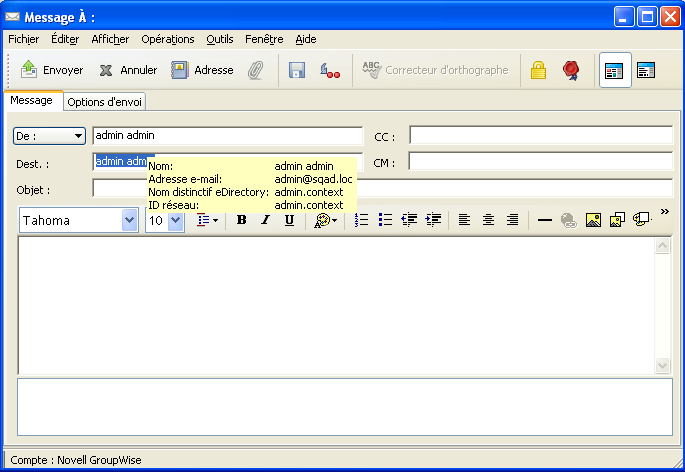
Task: Insert an image into the message
Action: 593,220
